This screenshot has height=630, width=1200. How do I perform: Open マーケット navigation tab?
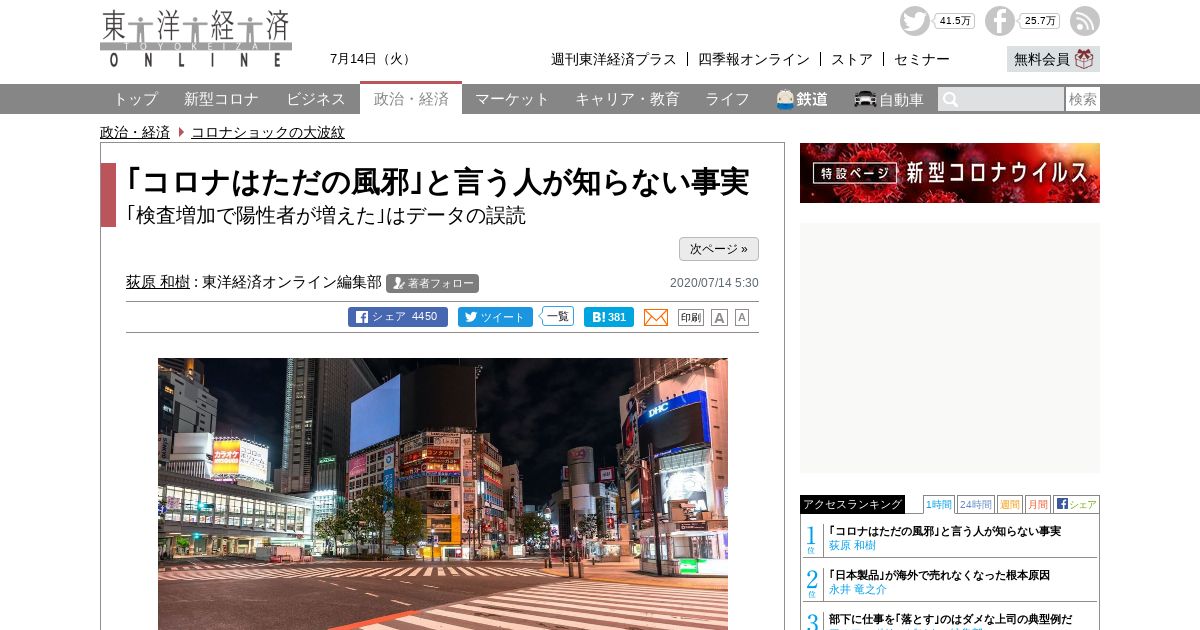[x=512, y=99]
